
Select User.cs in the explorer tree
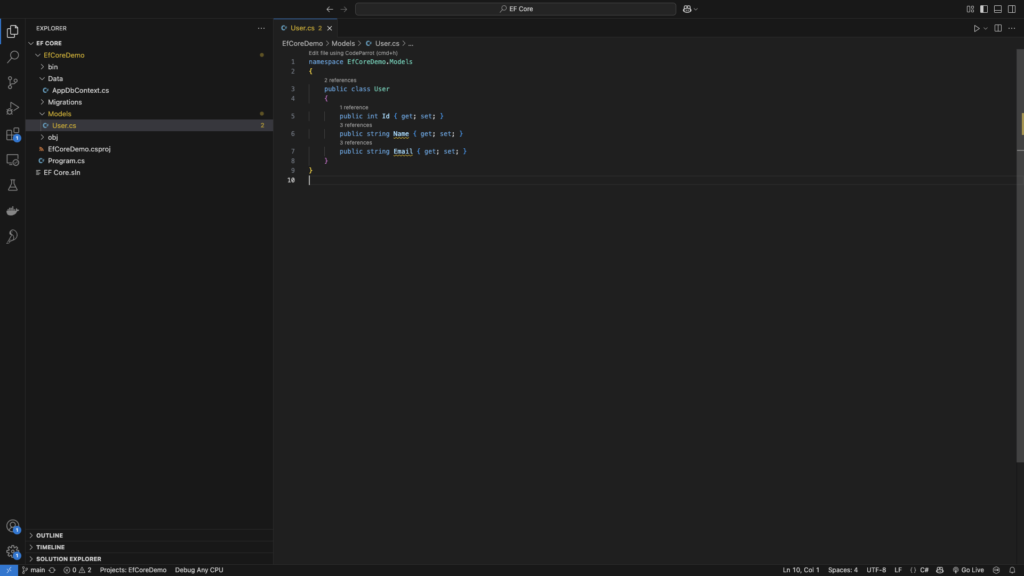point(64,125)
